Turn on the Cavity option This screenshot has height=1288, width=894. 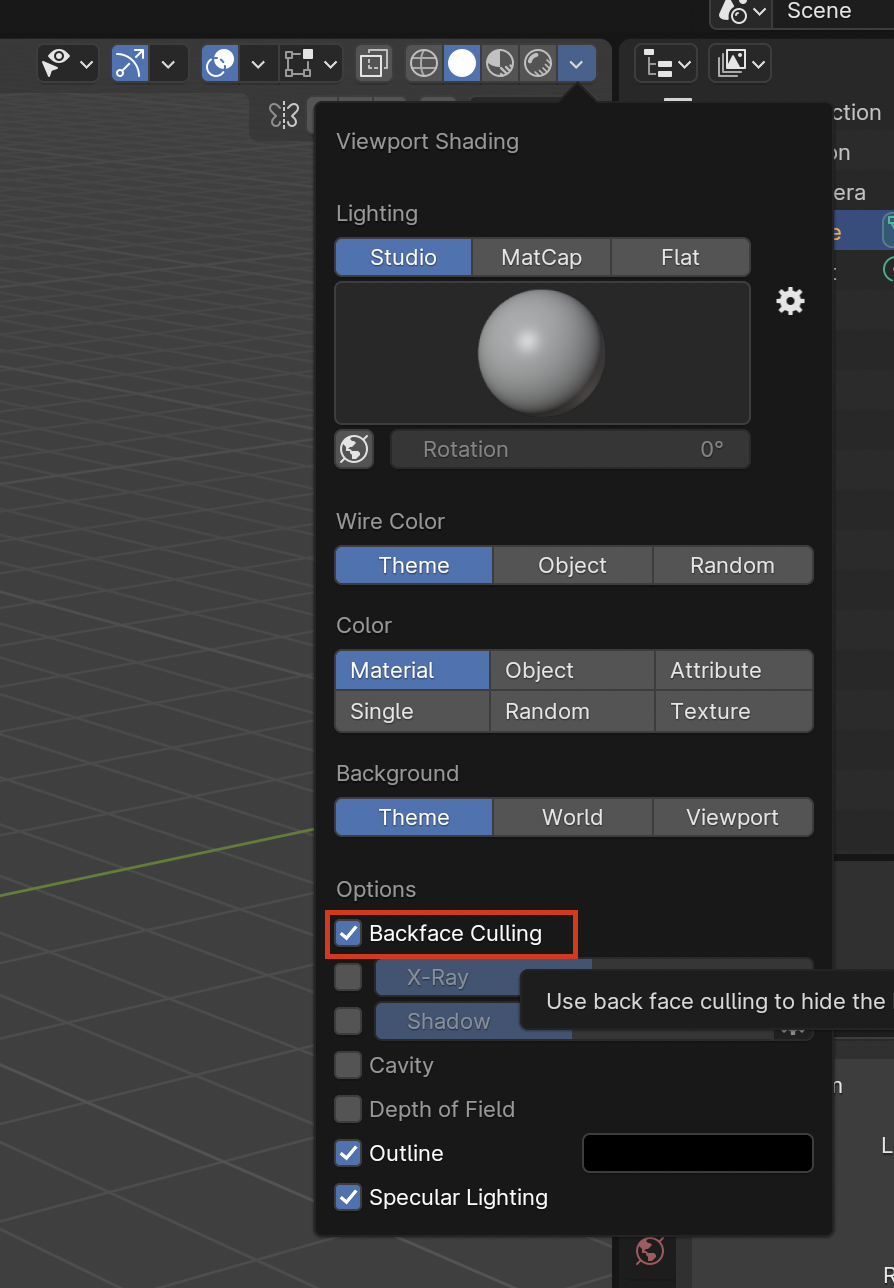point(347,1065)
